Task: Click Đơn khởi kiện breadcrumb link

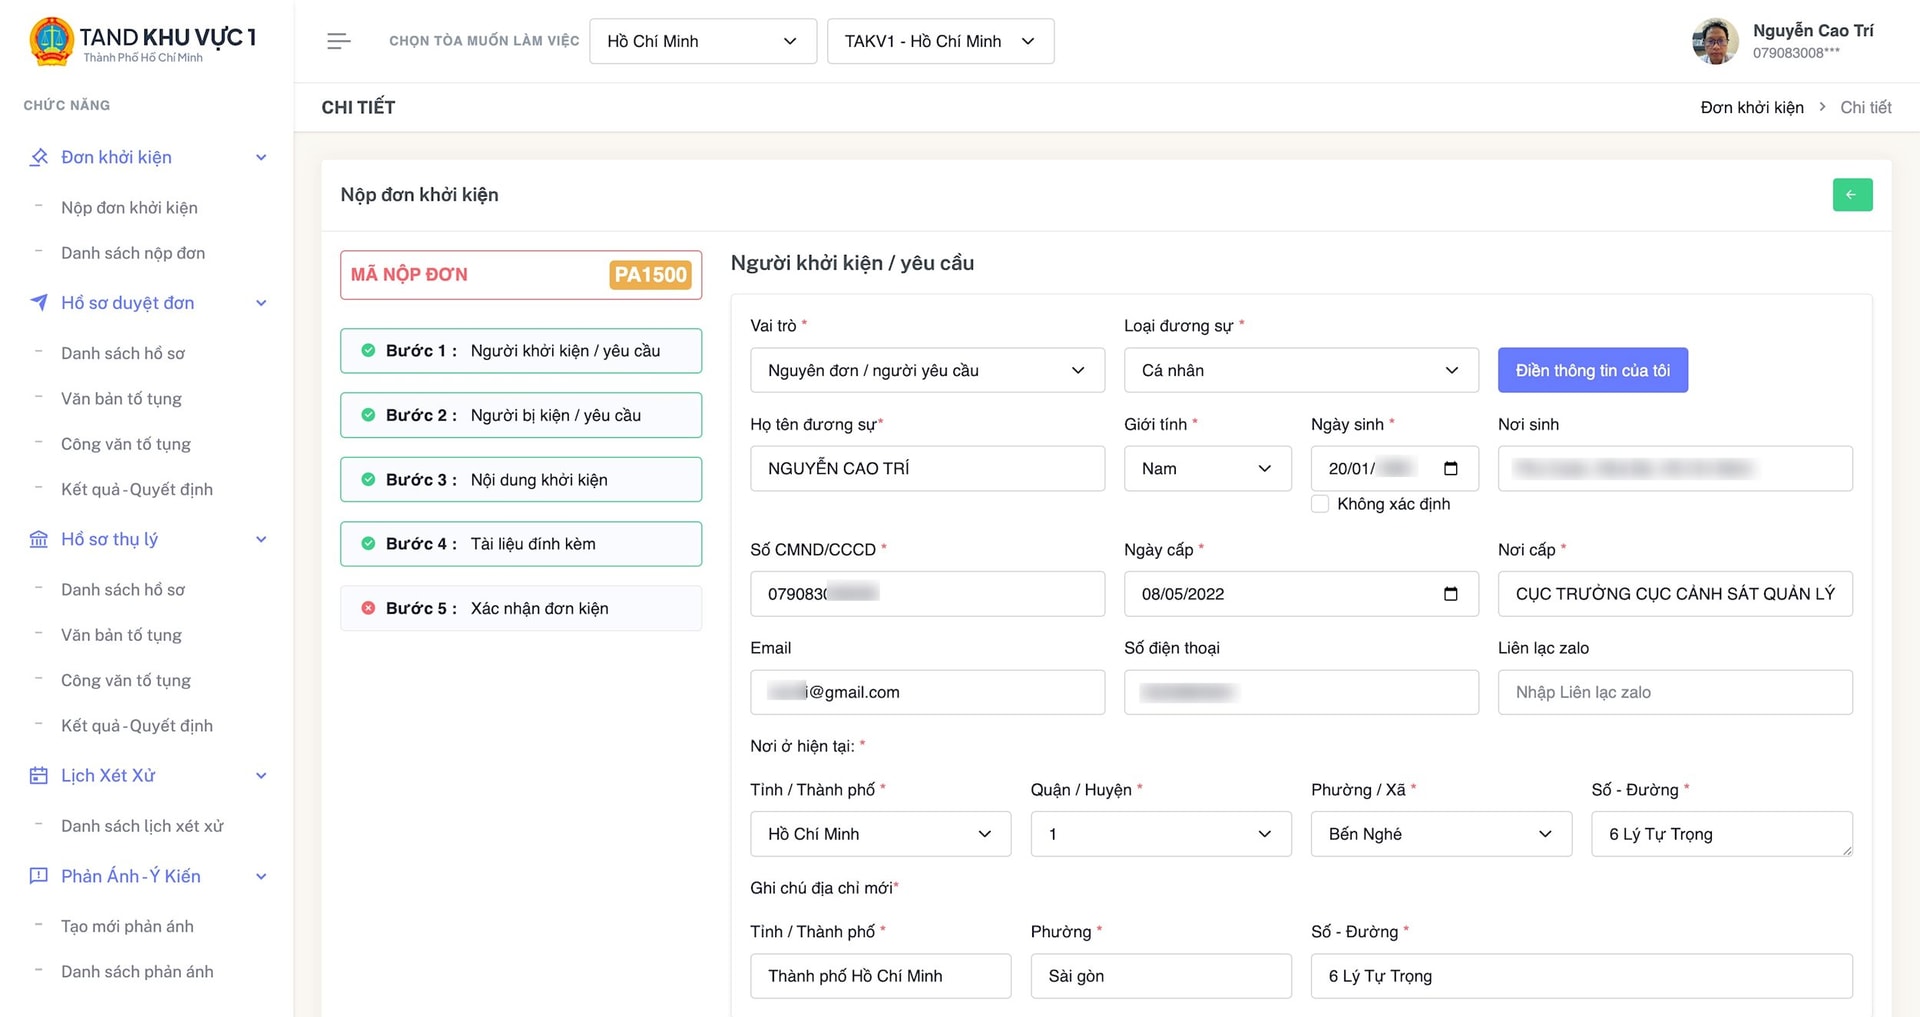Action: (x=1752, y=107)
